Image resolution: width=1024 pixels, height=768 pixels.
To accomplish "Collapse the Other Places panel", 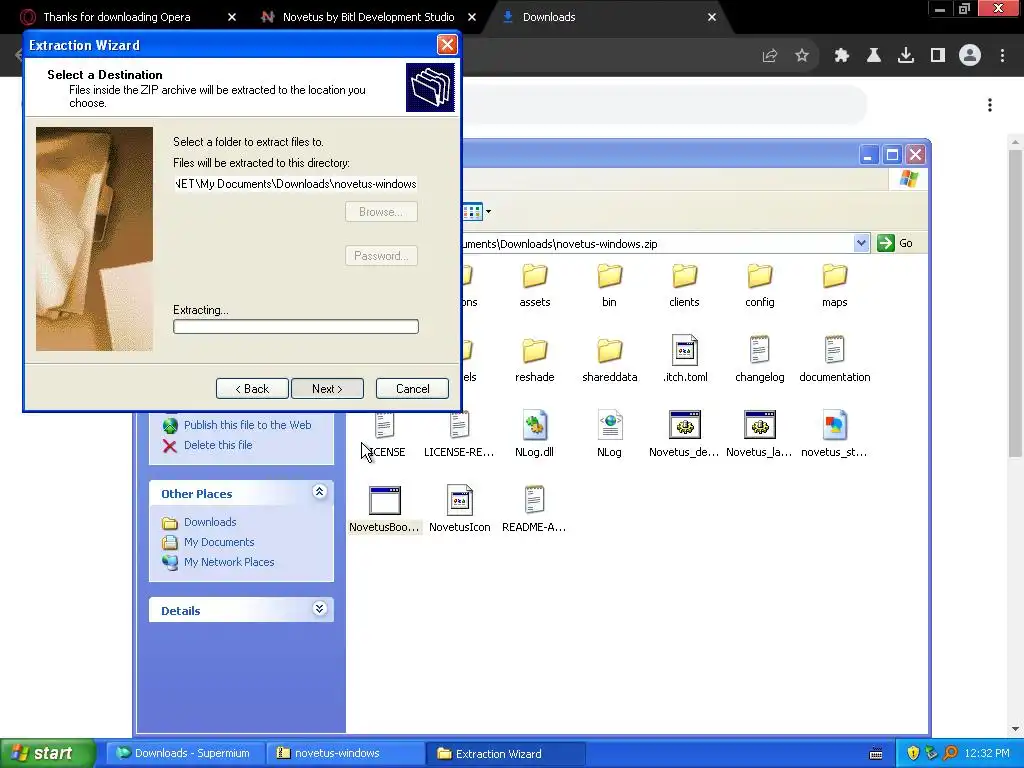I will click(319, 492).
